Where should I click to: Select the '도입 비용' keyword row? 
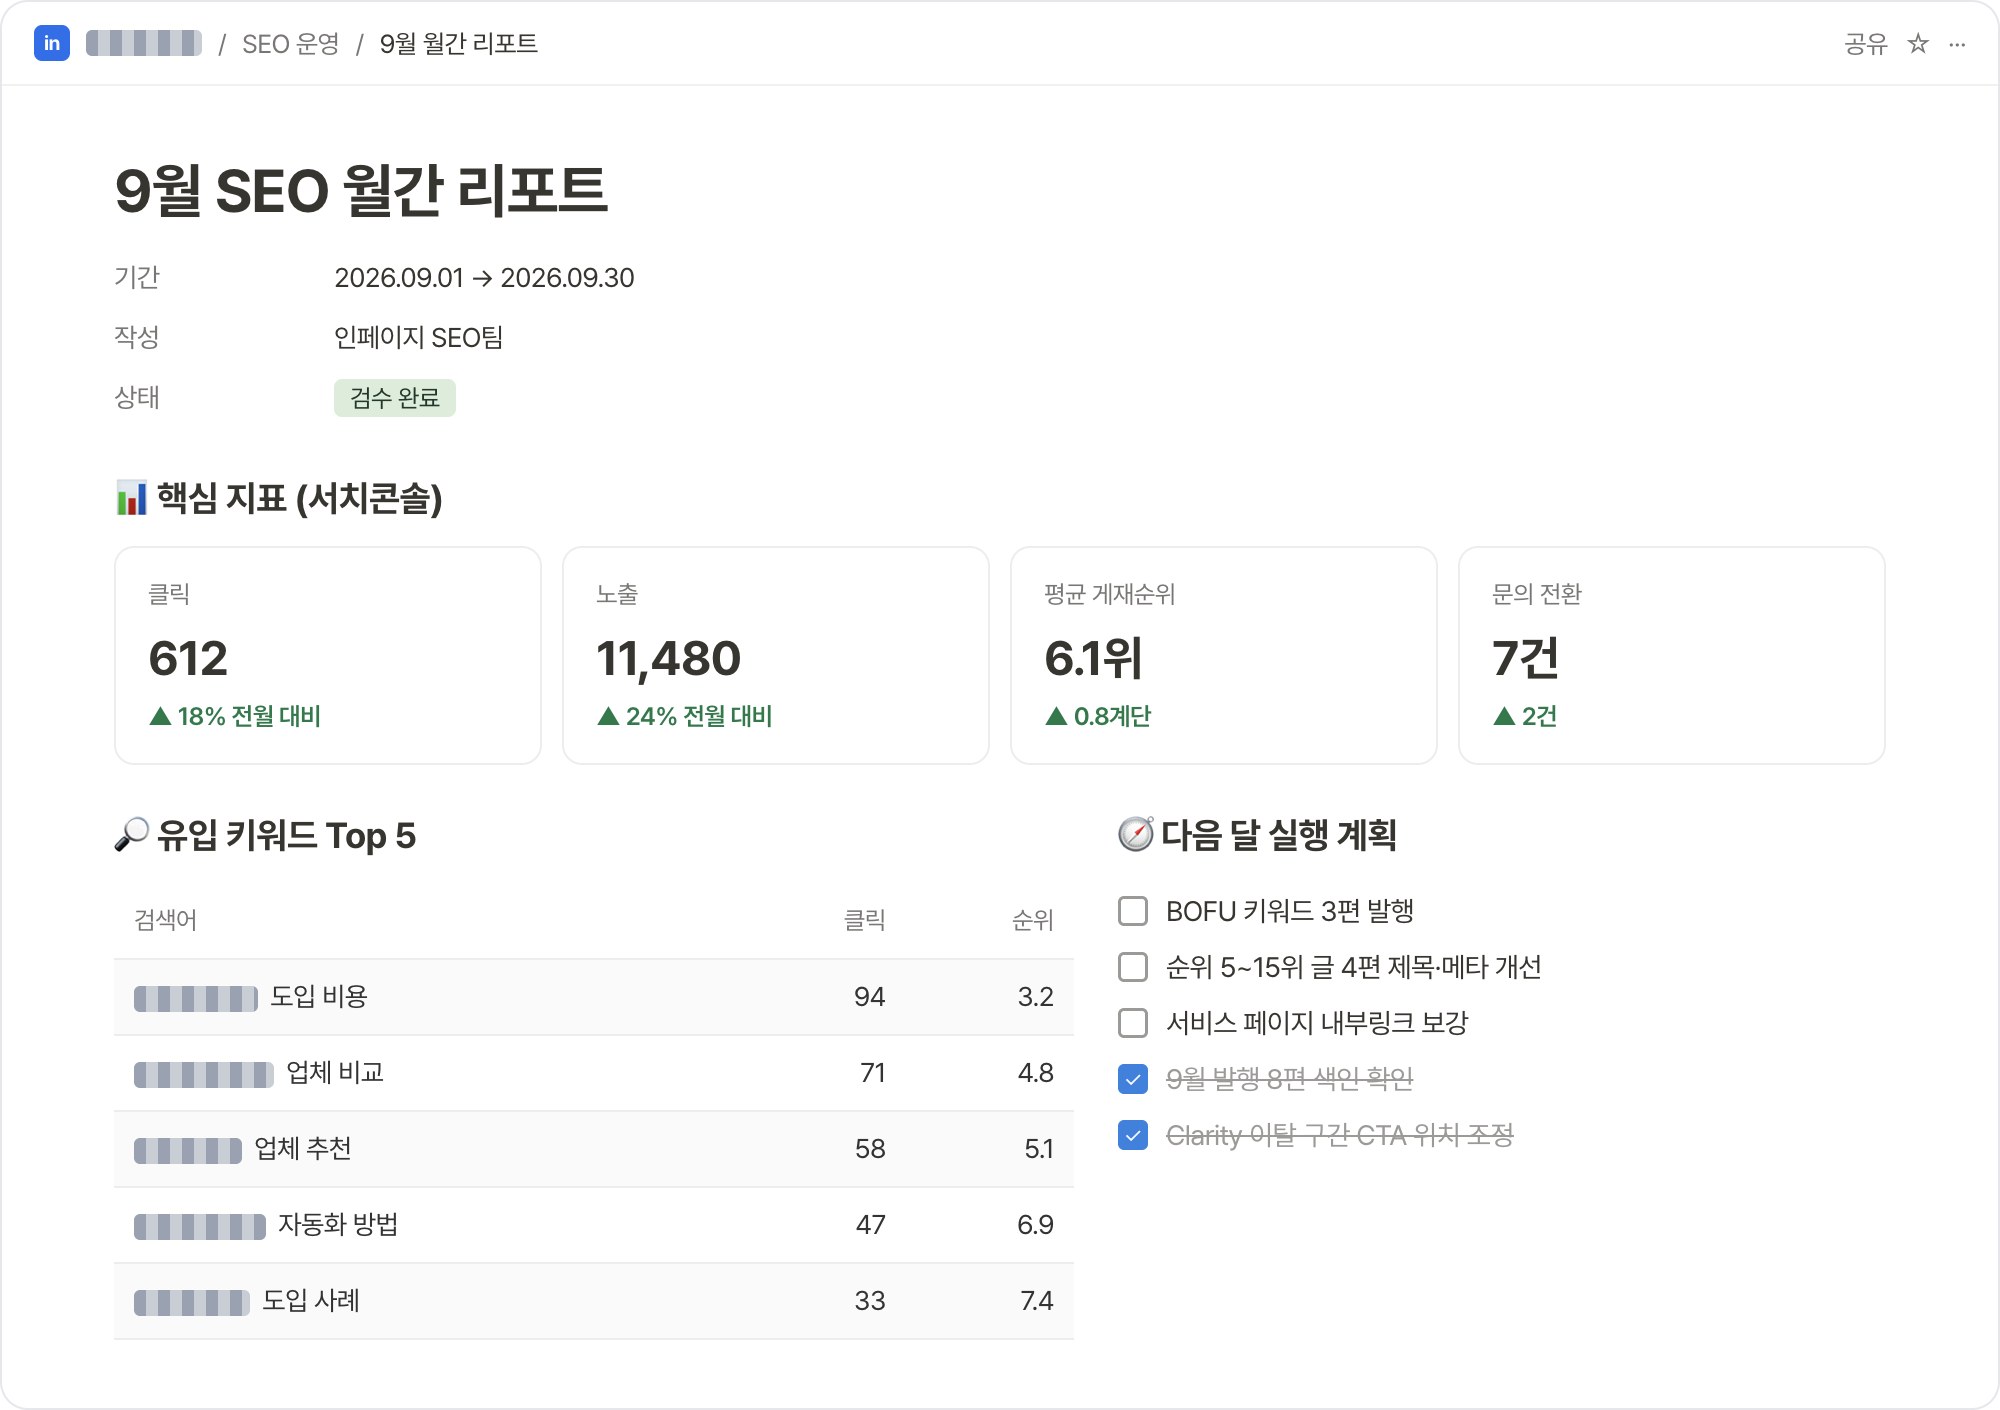tap(594, 997)
